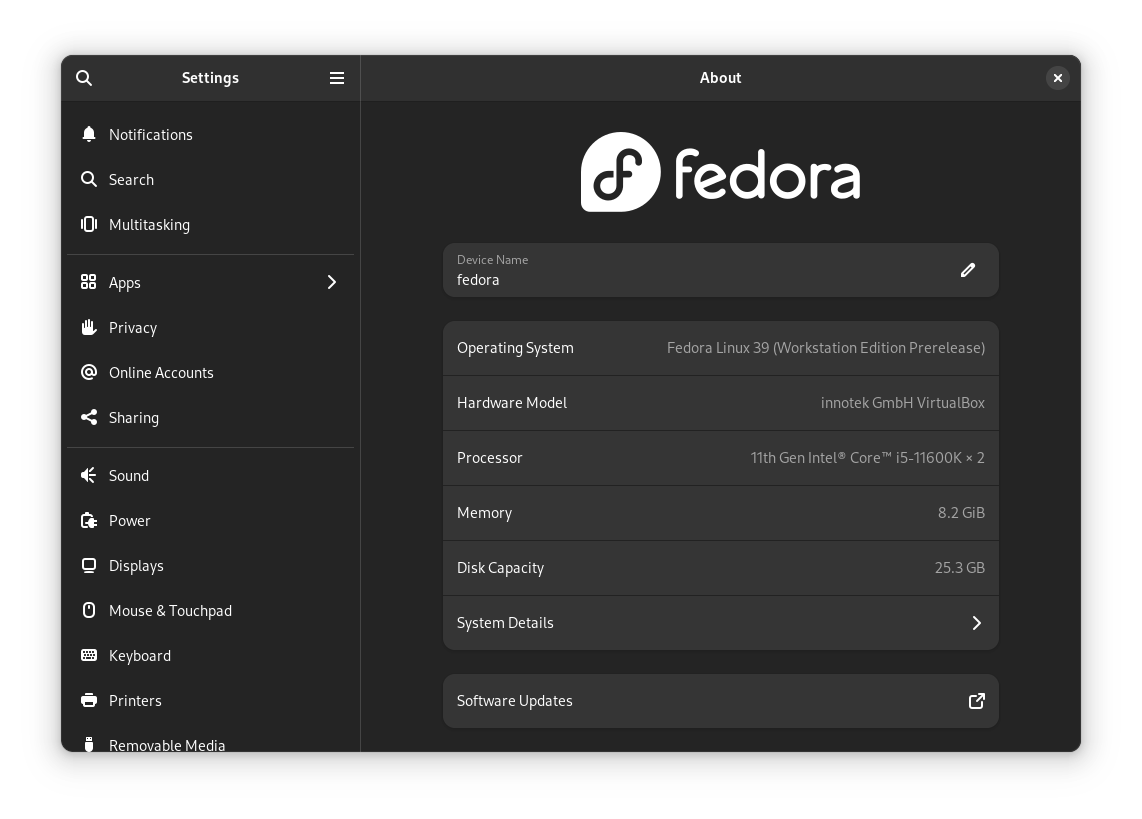Click the Notifications bell icon

[88, 135]
